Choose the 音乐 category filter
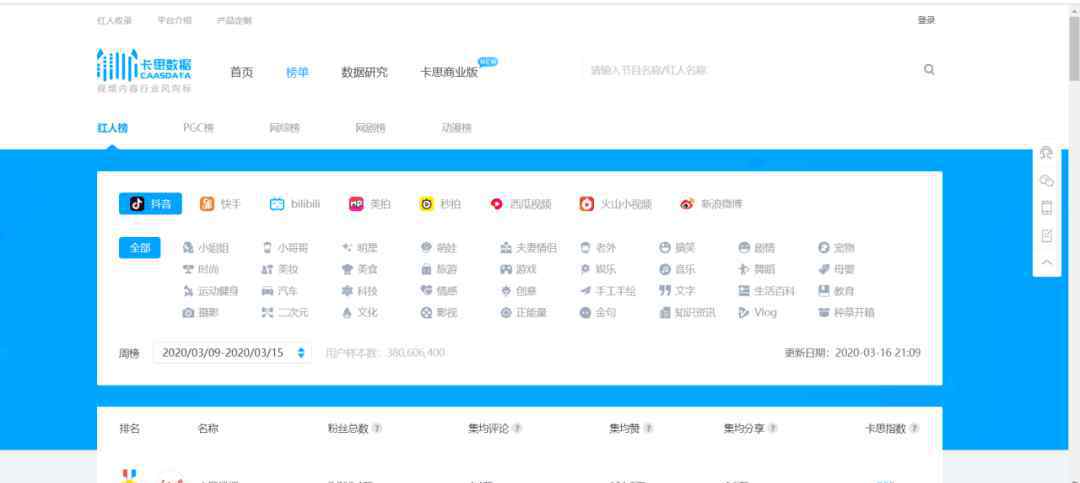 [677, 269]
